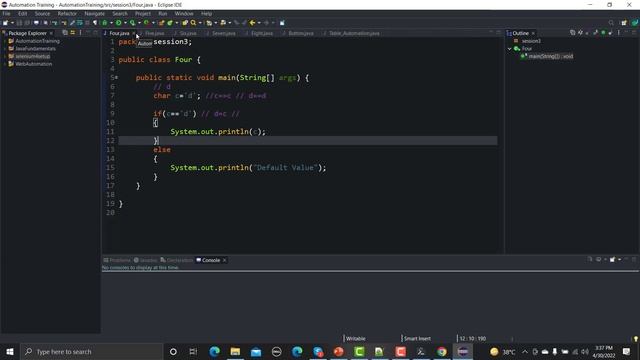Click the Pin Editor toolbar icon
The height and width of the screenshot is (360, 640).
click(x=282, y=23)
